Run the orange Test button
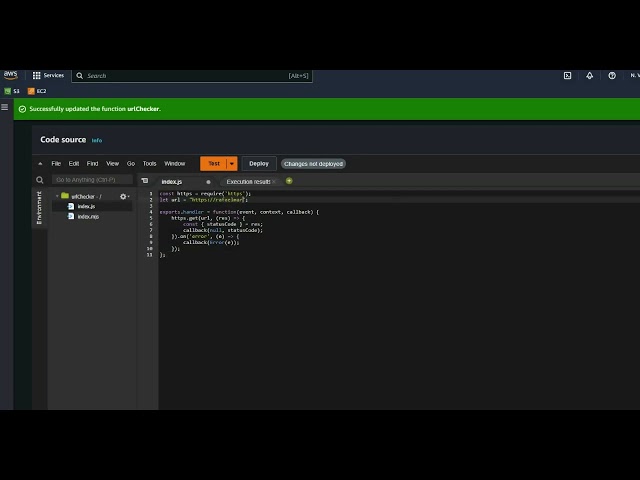 (213, 164)
